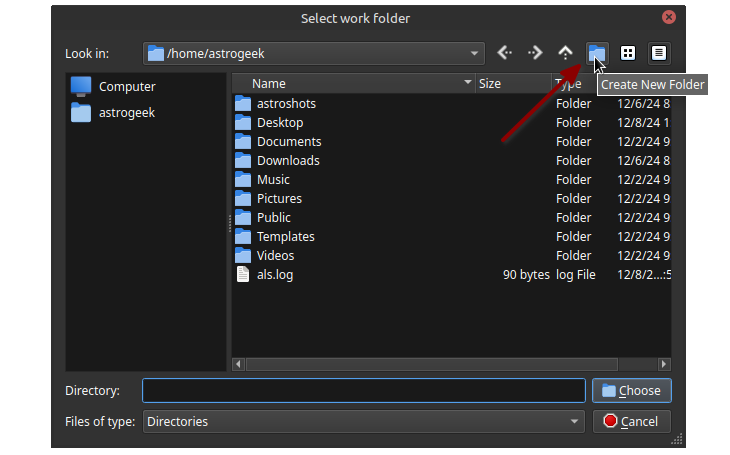
Task: Sort by the Type column header
Action: tap(575, 83)
